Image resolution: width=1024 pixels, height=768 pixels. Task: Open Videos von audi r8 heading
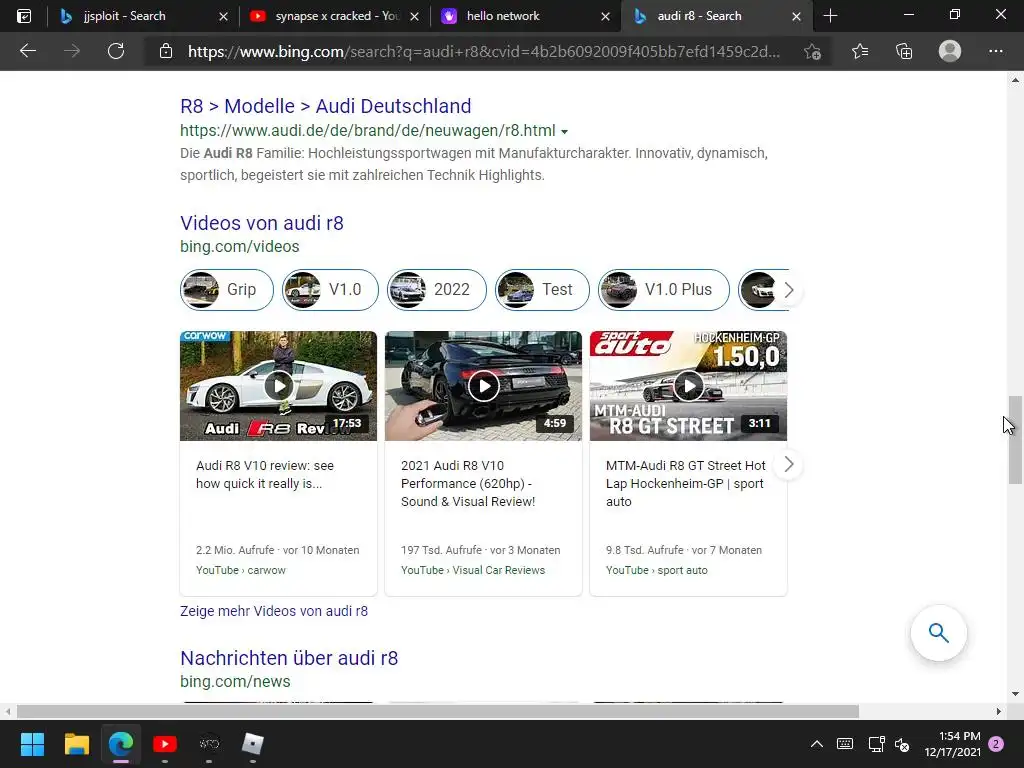tap(262, 223)
